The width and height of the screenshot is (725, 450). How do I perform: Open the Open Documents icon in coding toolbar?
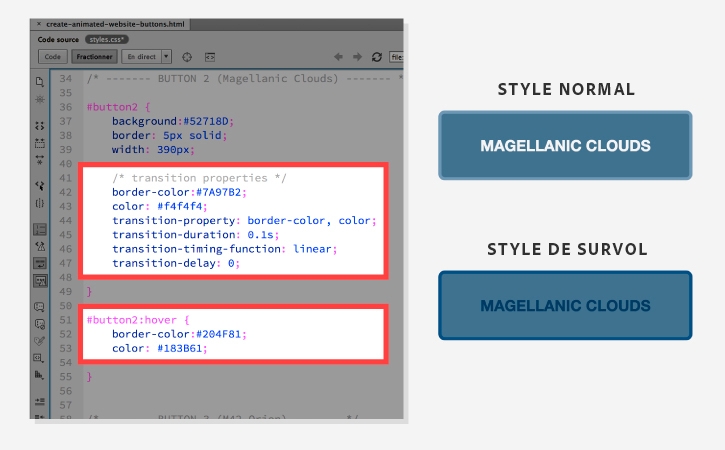(x=40, y=82)
